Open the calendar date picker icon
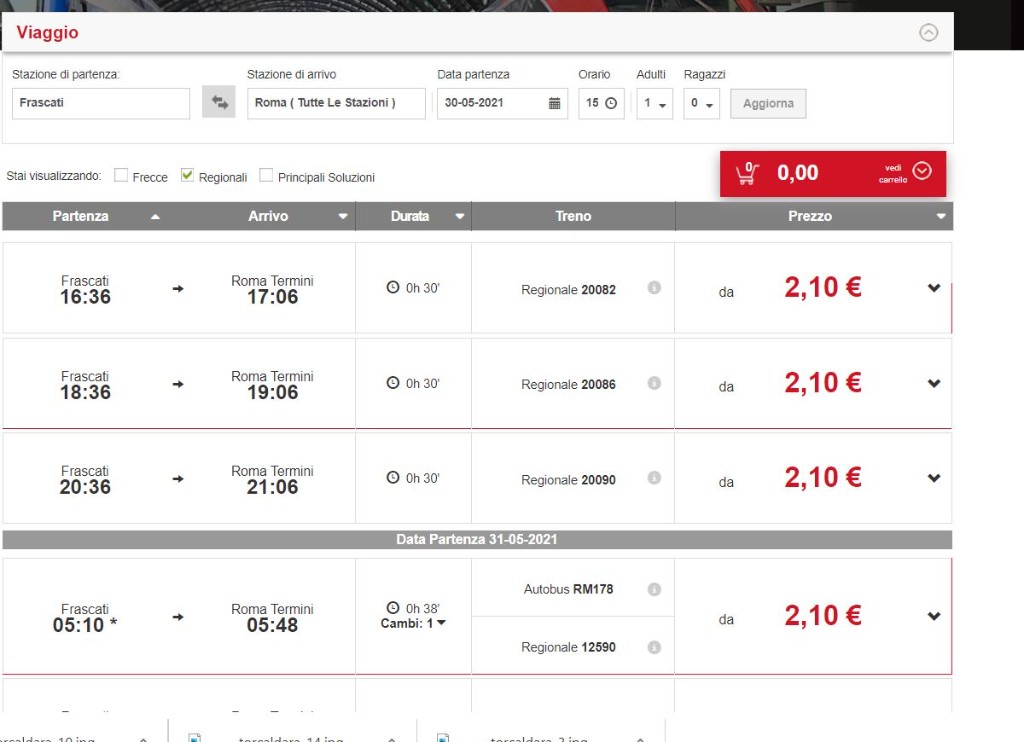1024x742 pixels. pos(554,103)
